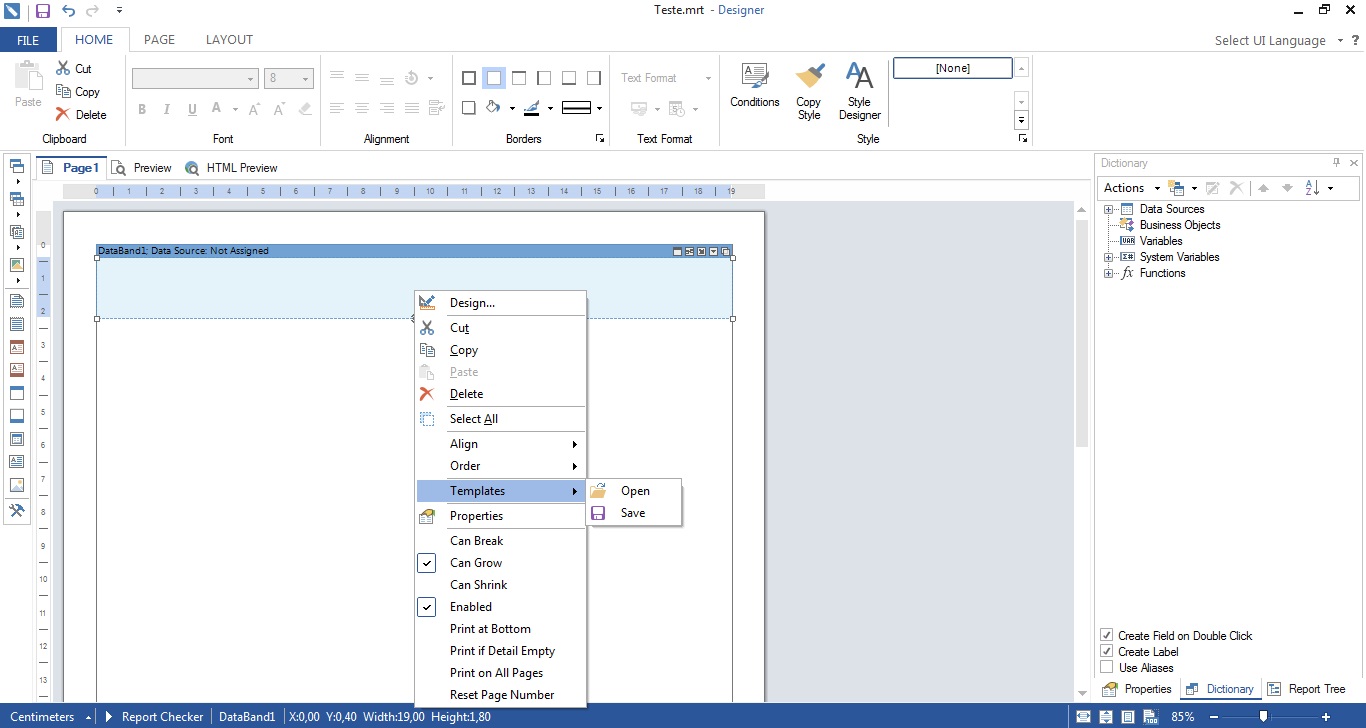Screen dimensions: 1366x728
Task: Click the Print if Detail Empty entry
Action: click(x=500, y=651)
